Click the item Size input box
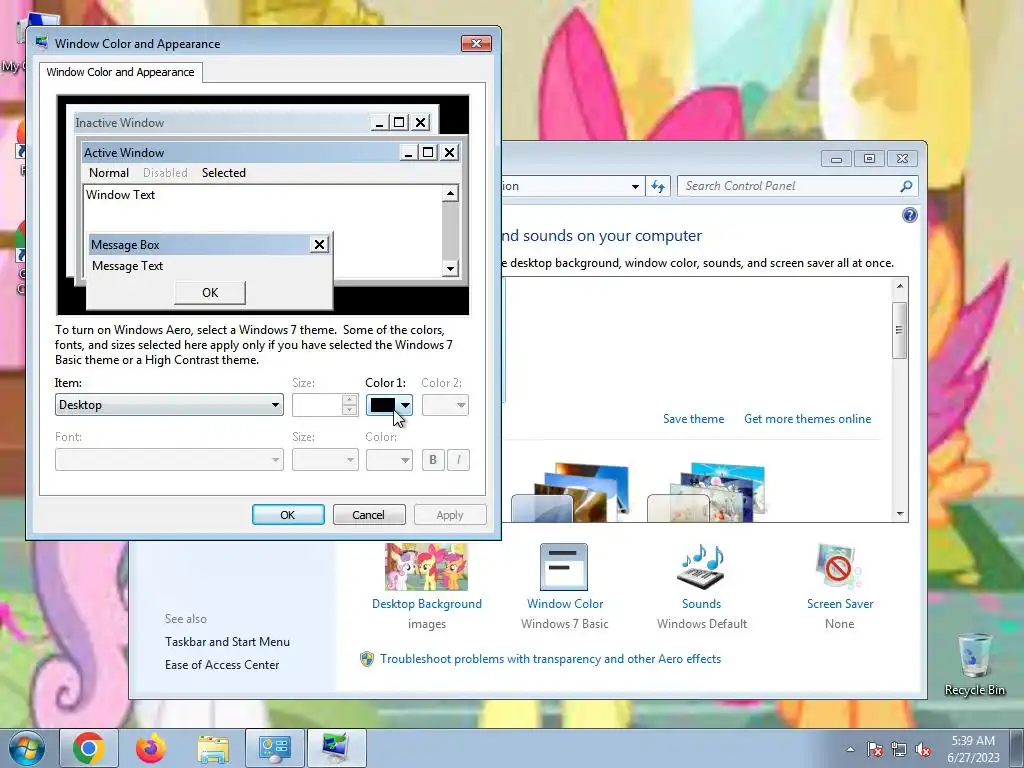This screenshot has width=1024, height=768. point(317,405)
